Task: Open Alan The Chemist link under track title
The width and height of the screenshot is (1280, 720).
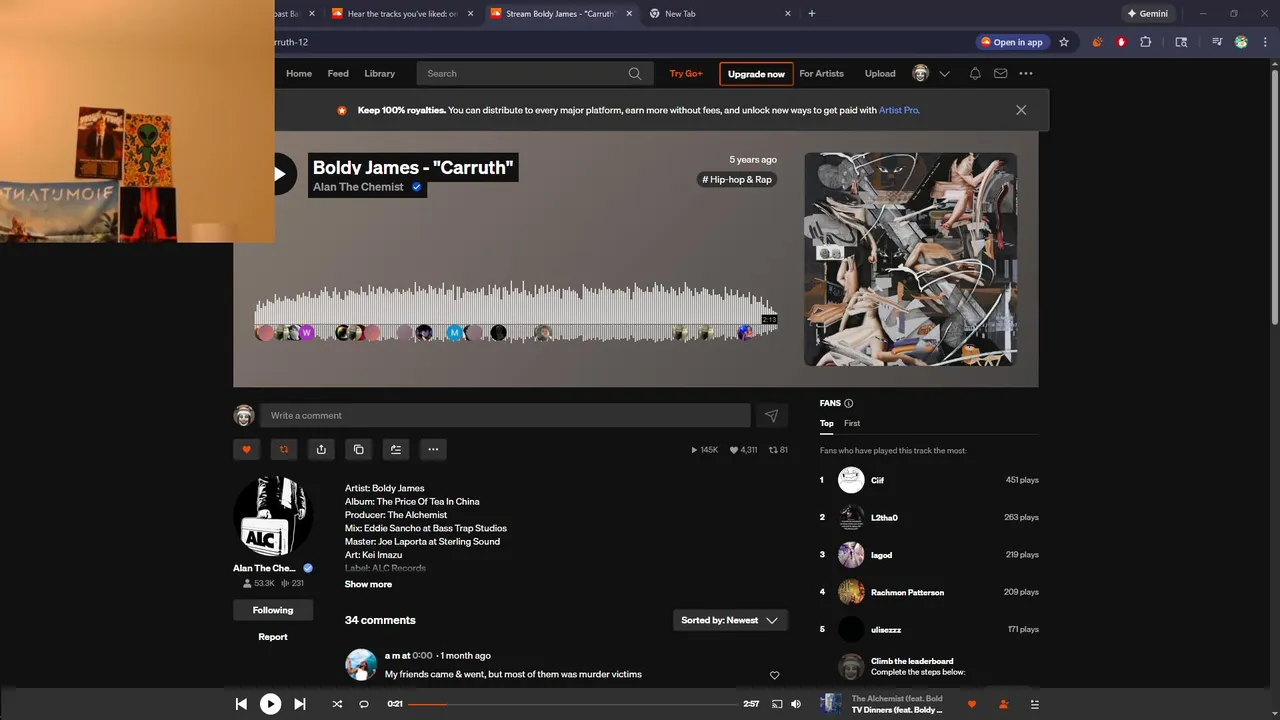Action: [358, 187]
